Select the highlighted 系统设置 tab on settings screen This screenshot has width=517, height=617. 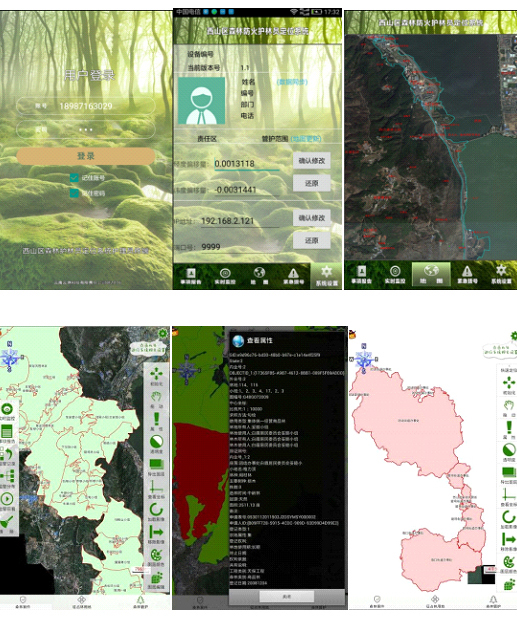pos(326,276)
